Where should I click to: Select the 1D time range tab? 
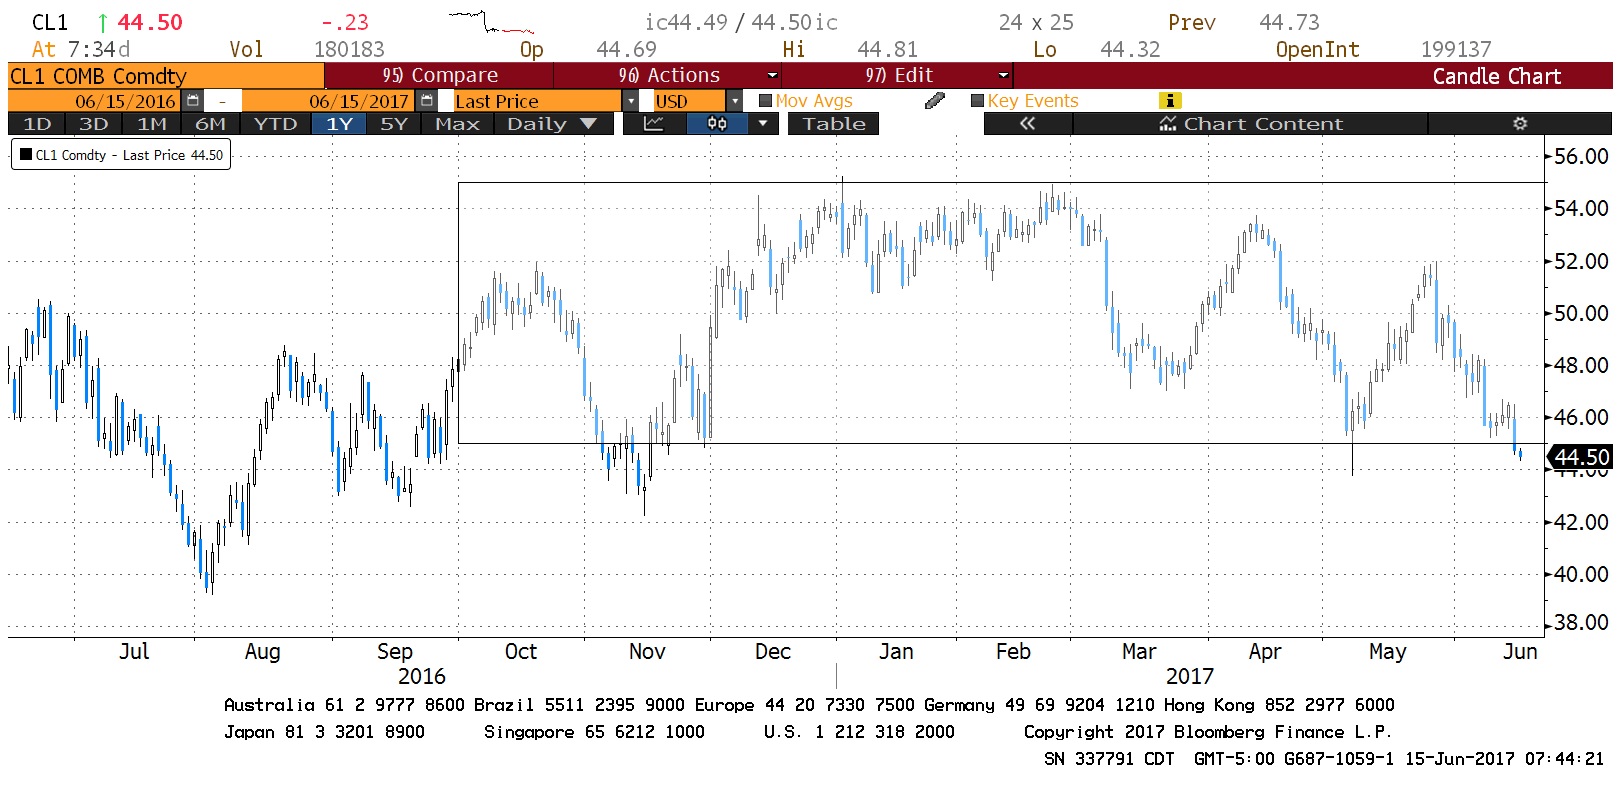37,124
